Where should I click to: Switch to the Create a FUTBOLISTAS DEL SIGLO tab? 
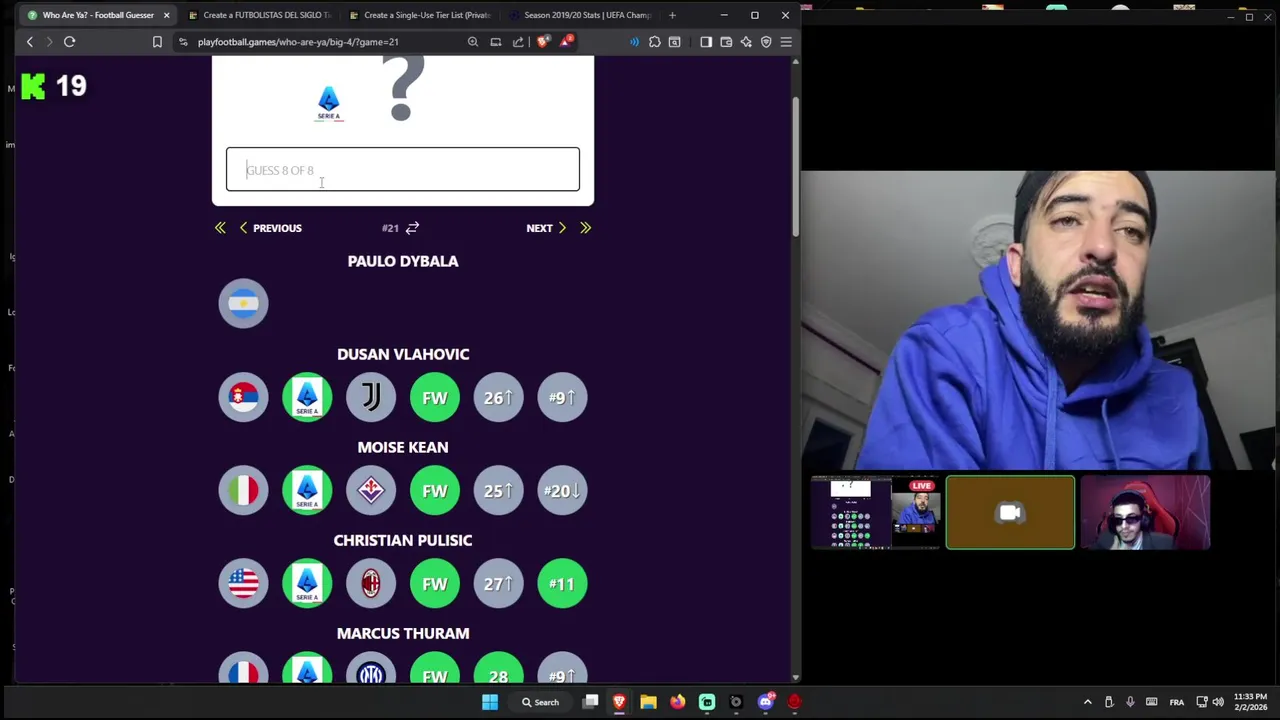[260, 15]
